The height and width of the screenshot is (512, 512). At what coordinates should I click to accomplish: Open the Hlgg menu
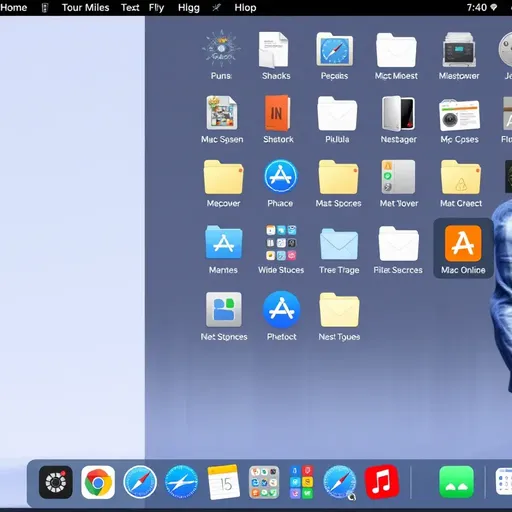tap(189, 8)
